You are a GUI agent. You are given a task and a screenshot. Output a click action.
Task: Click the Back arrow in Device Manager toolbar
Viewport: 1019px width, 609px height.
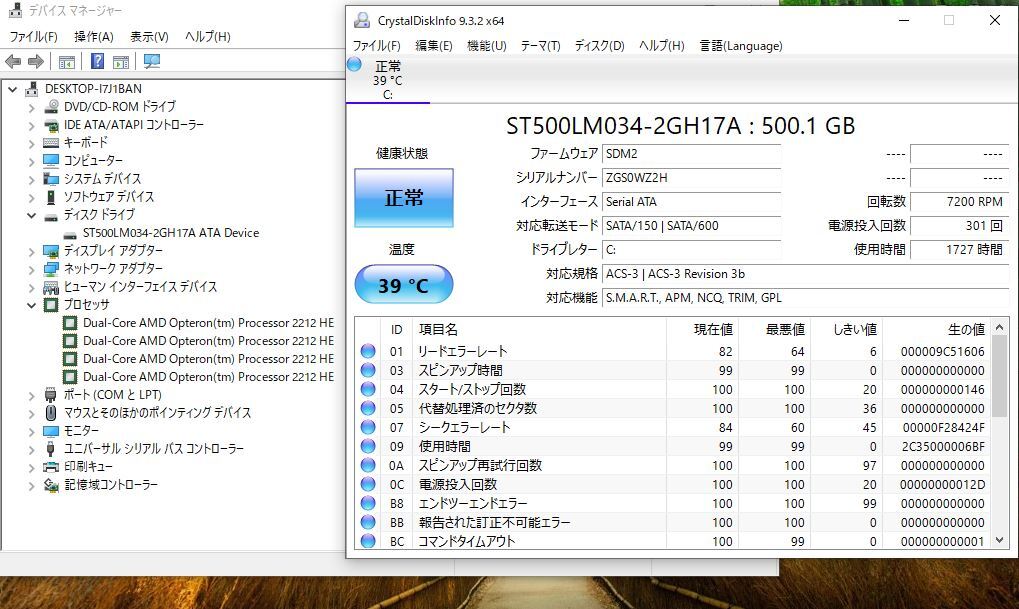pos(13,62)
